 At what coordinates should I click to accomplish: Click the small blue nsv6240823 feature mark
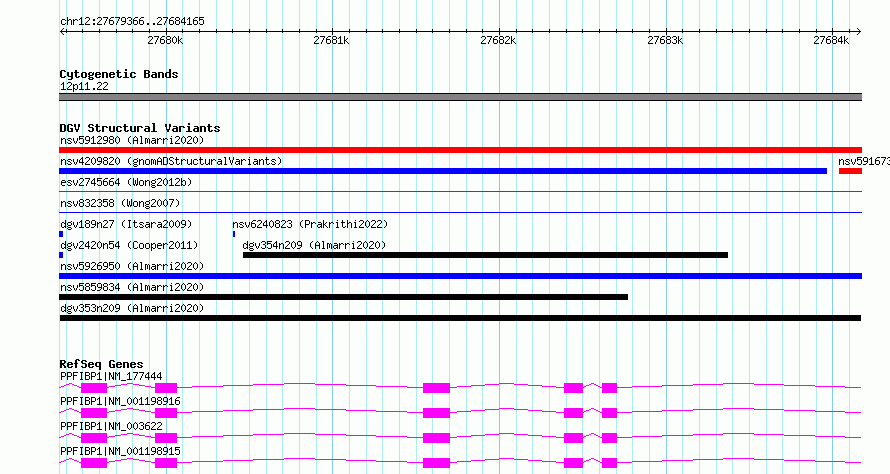[234, 234]
